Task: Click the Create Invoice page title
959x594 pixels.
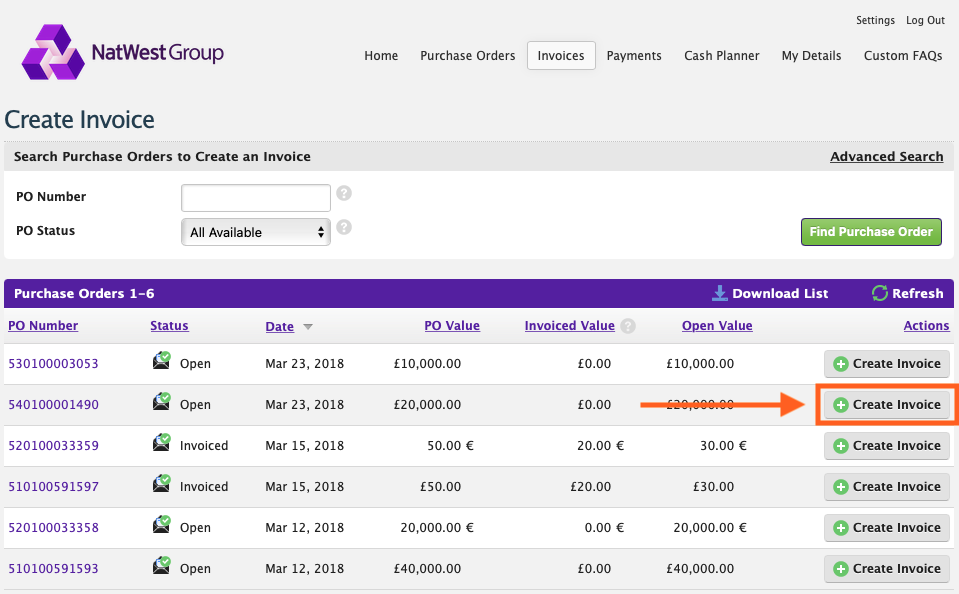Action: pyautogui.click(x=80, y=119)
